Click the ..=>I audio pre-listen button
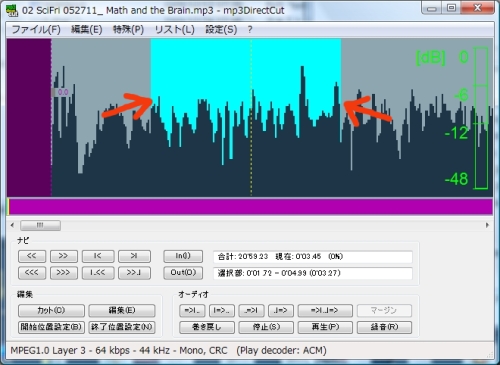Screen dimensions: 500x365 (251, 310)
